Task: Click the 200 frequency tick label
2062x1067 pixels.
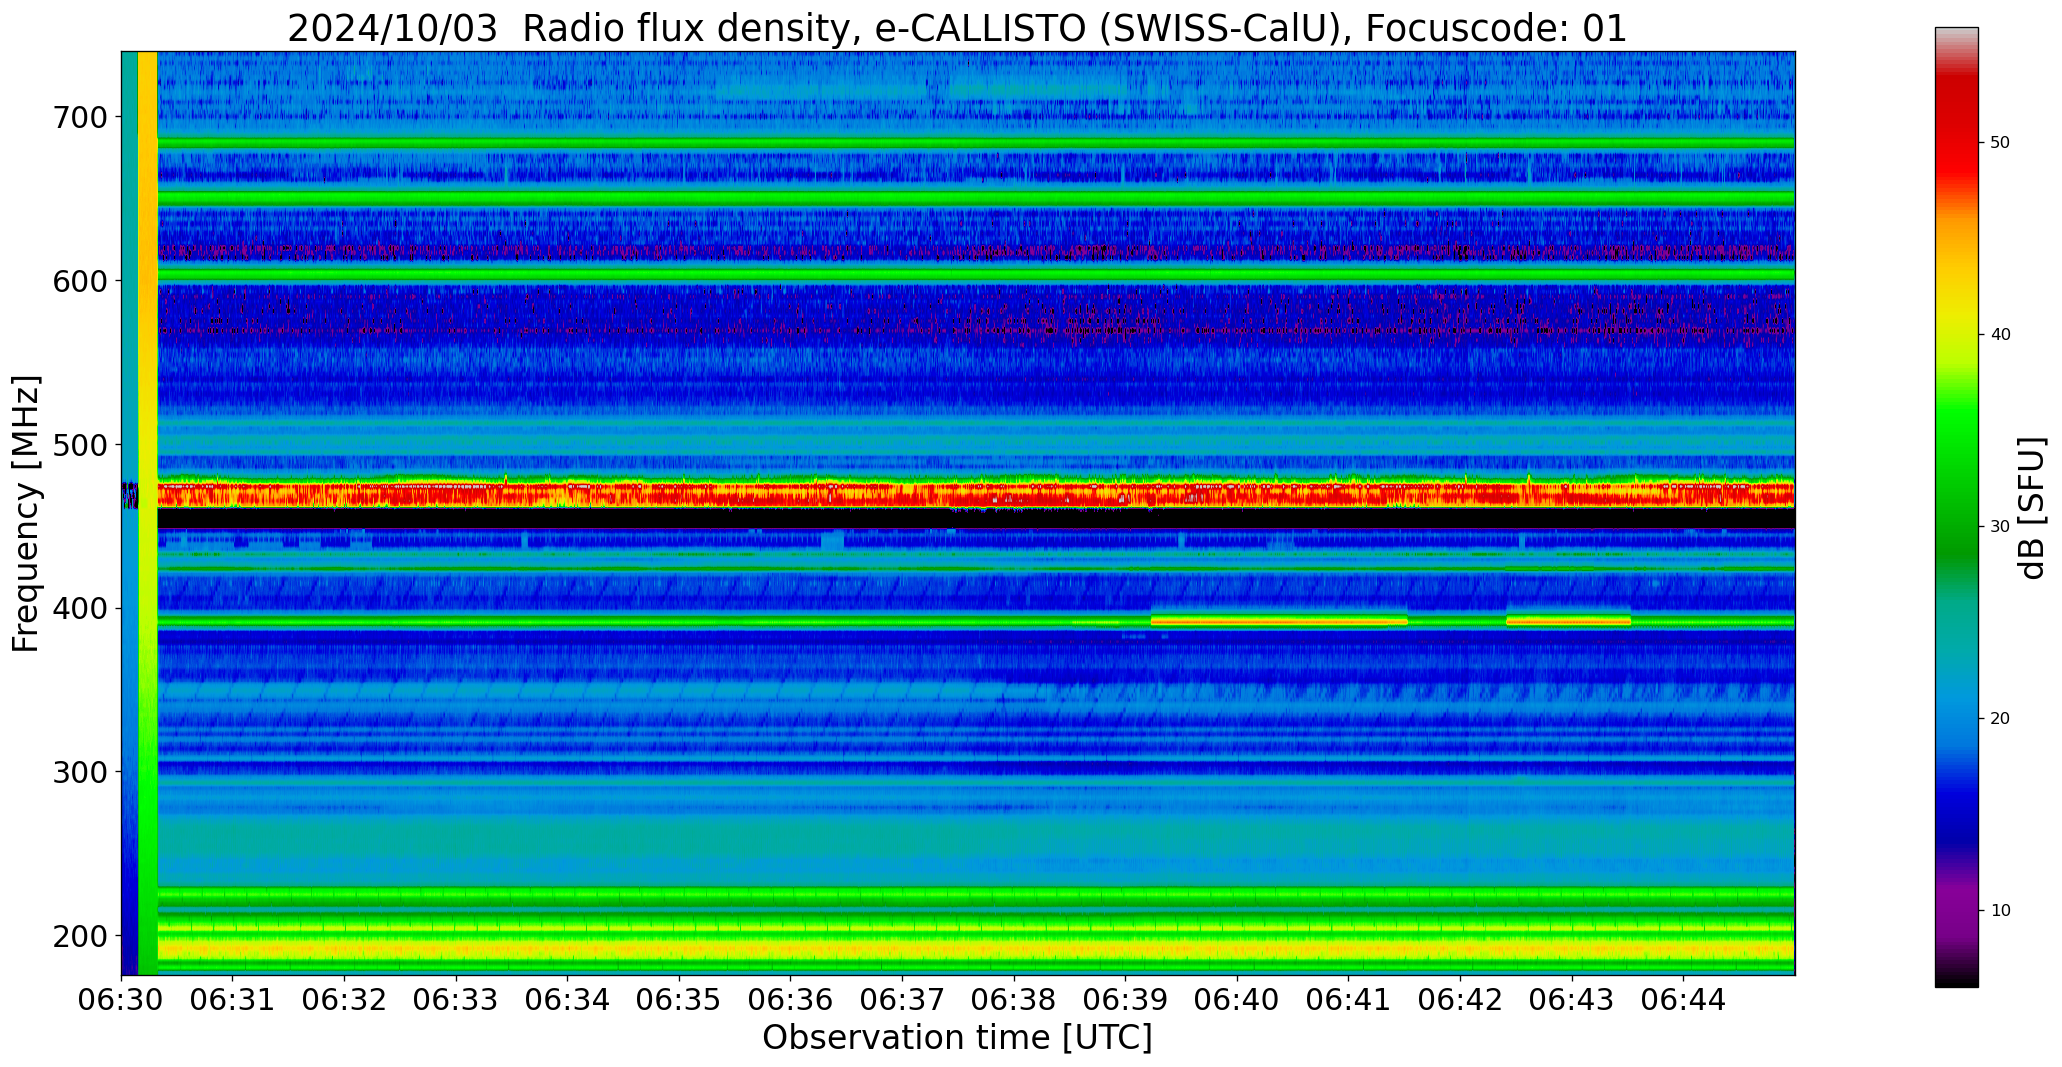Action: coord(78,936)
